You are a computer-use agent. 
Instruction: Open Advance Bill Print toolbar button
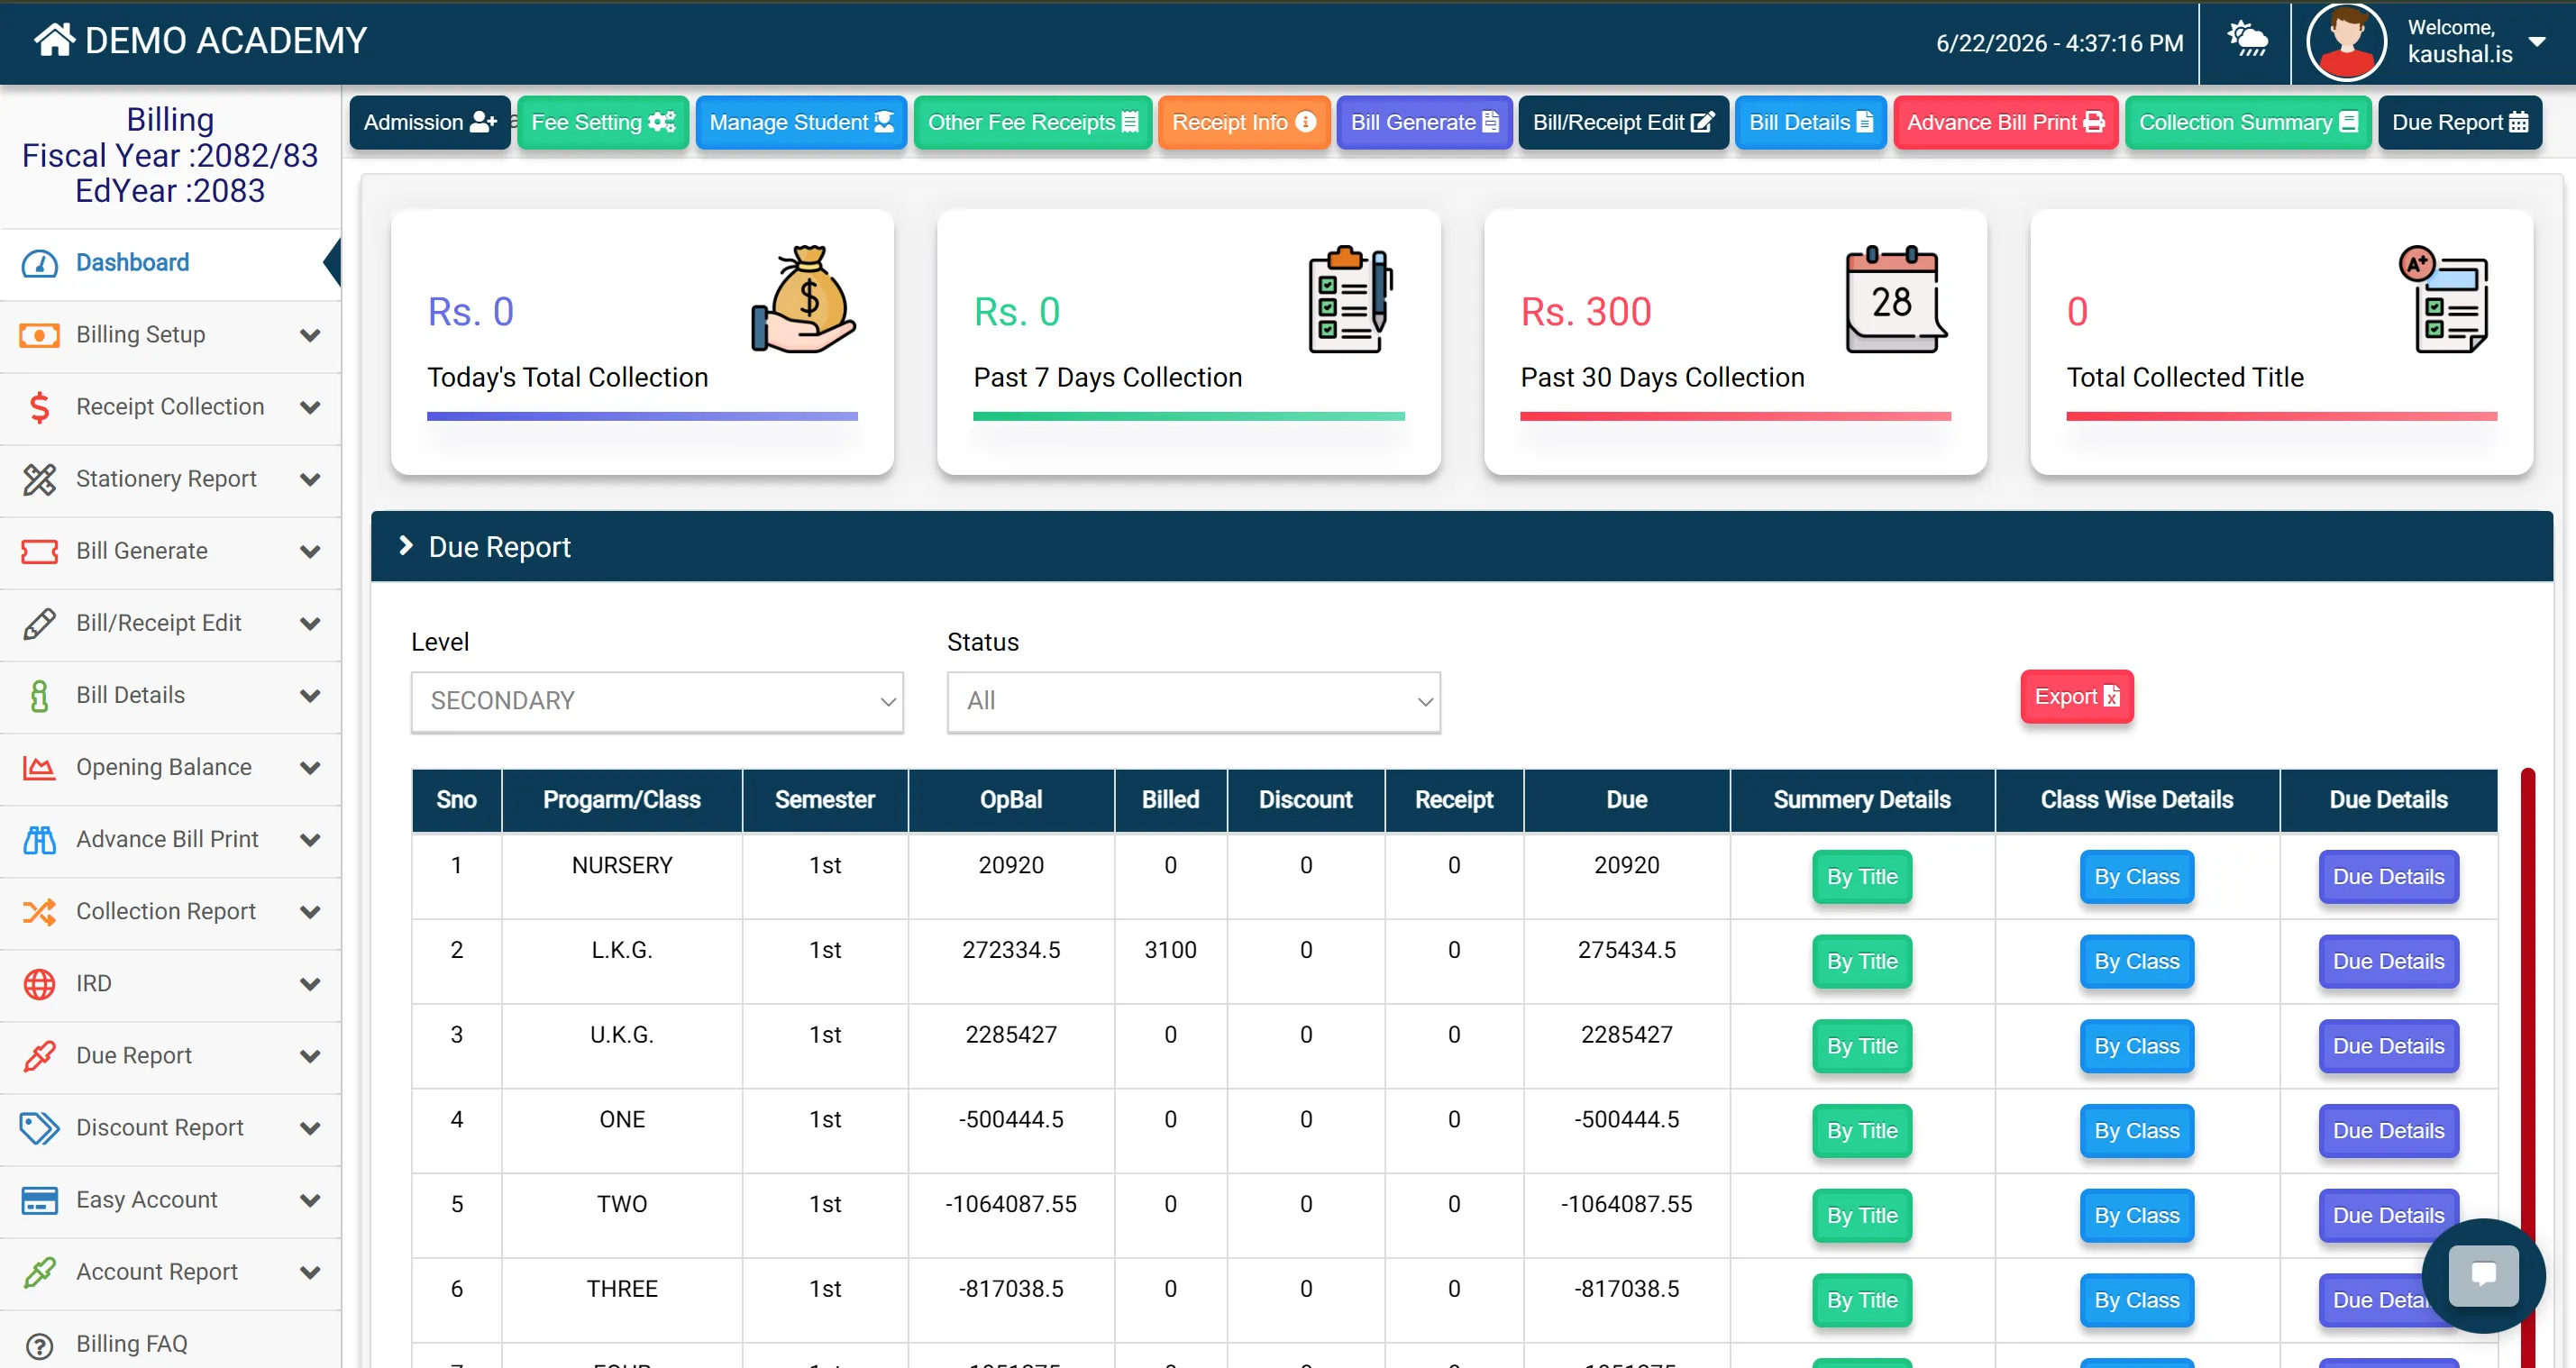(x=2005, y=122)
